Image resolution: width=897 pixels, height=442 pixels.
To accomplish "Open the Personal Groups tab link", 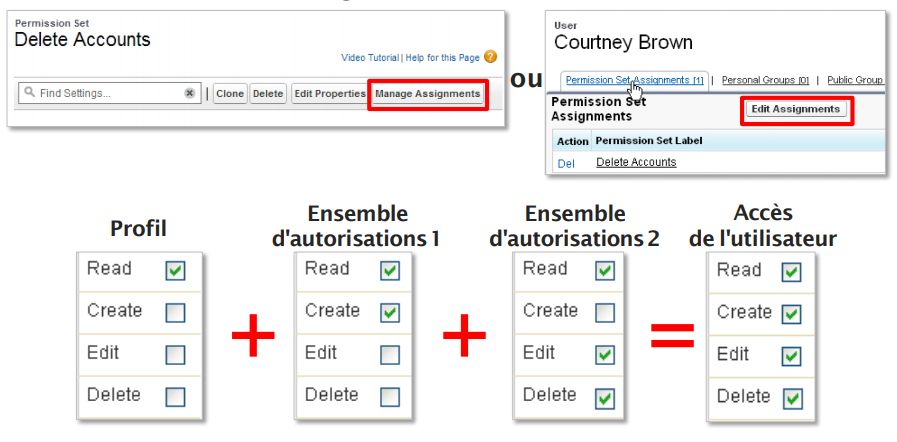I will click(765, 80).
